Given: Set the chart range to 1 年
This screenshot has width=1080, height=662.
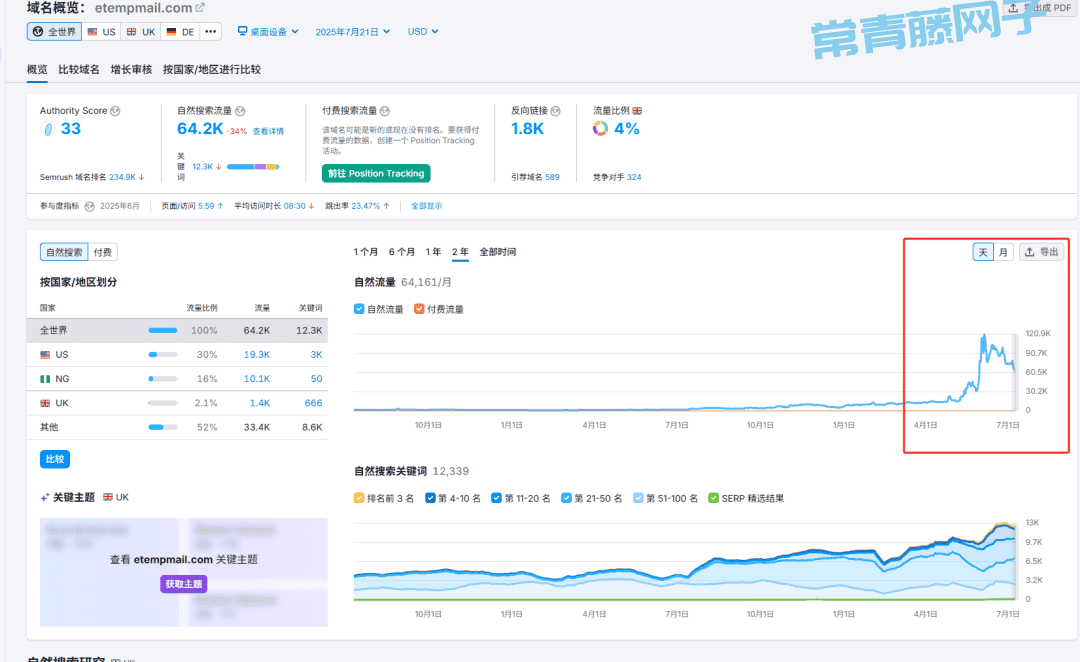Looking at the screenshot, I should click(433, 252).
